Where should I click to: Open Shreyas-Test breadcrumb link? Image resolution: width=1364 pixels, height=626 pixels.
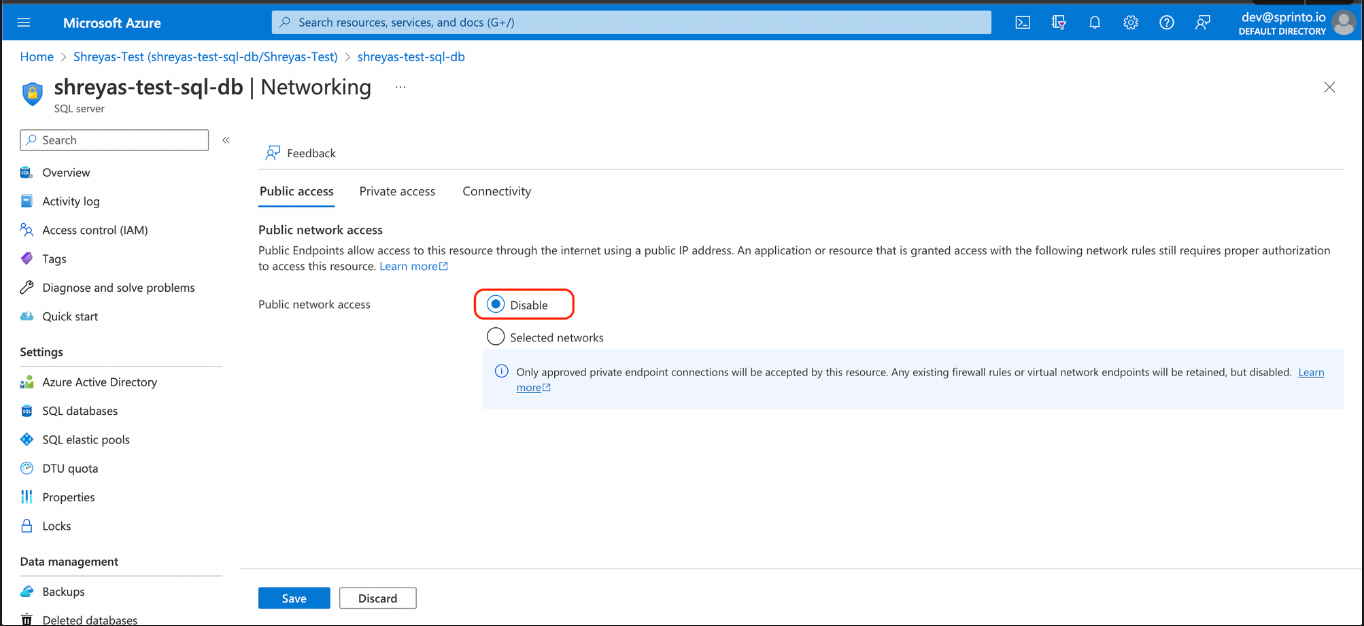pyautogui.click(x=205, y=57)
